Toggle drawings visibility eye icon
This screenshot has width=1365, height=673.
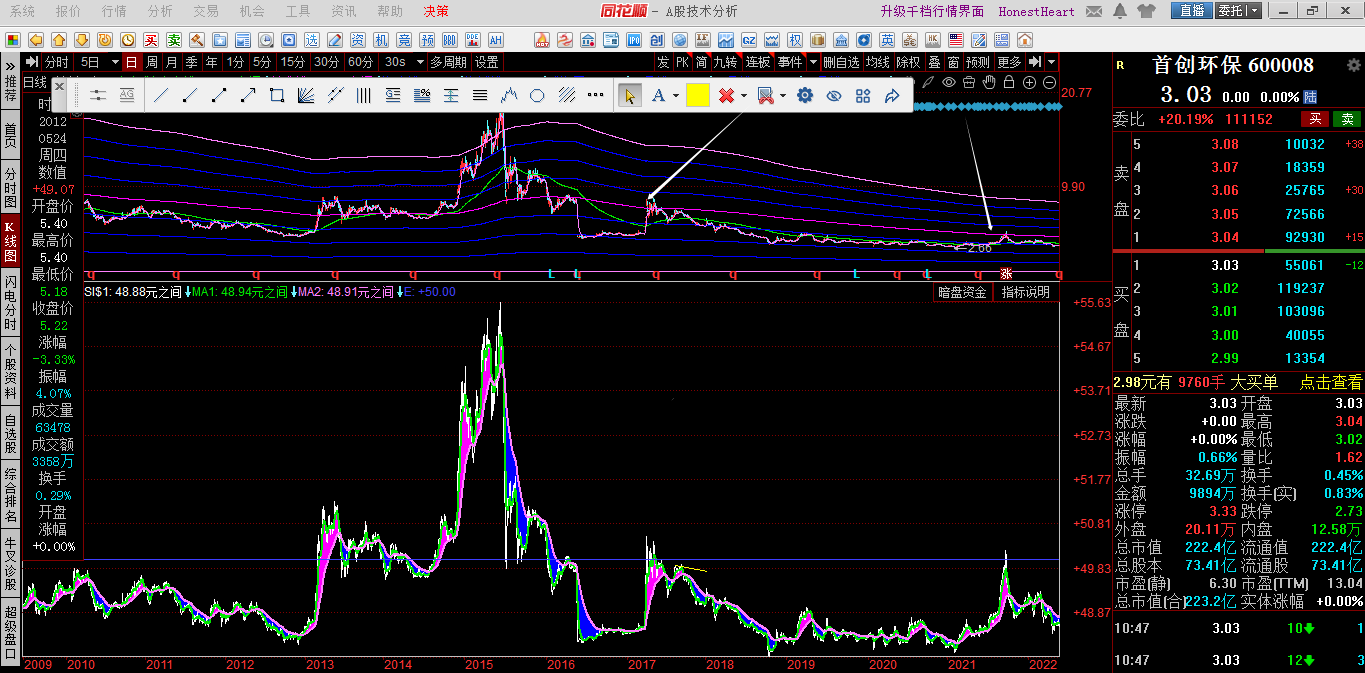[834, 96]
